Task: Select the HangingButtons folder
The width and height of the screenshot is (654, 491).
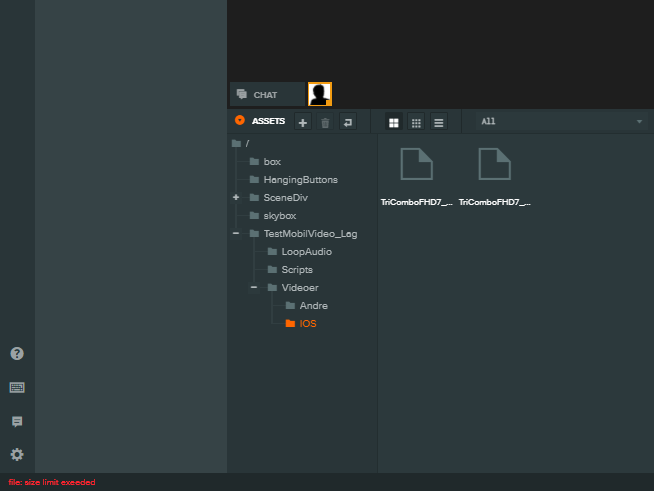Action: pyautogui.click(x=300, y=179)
